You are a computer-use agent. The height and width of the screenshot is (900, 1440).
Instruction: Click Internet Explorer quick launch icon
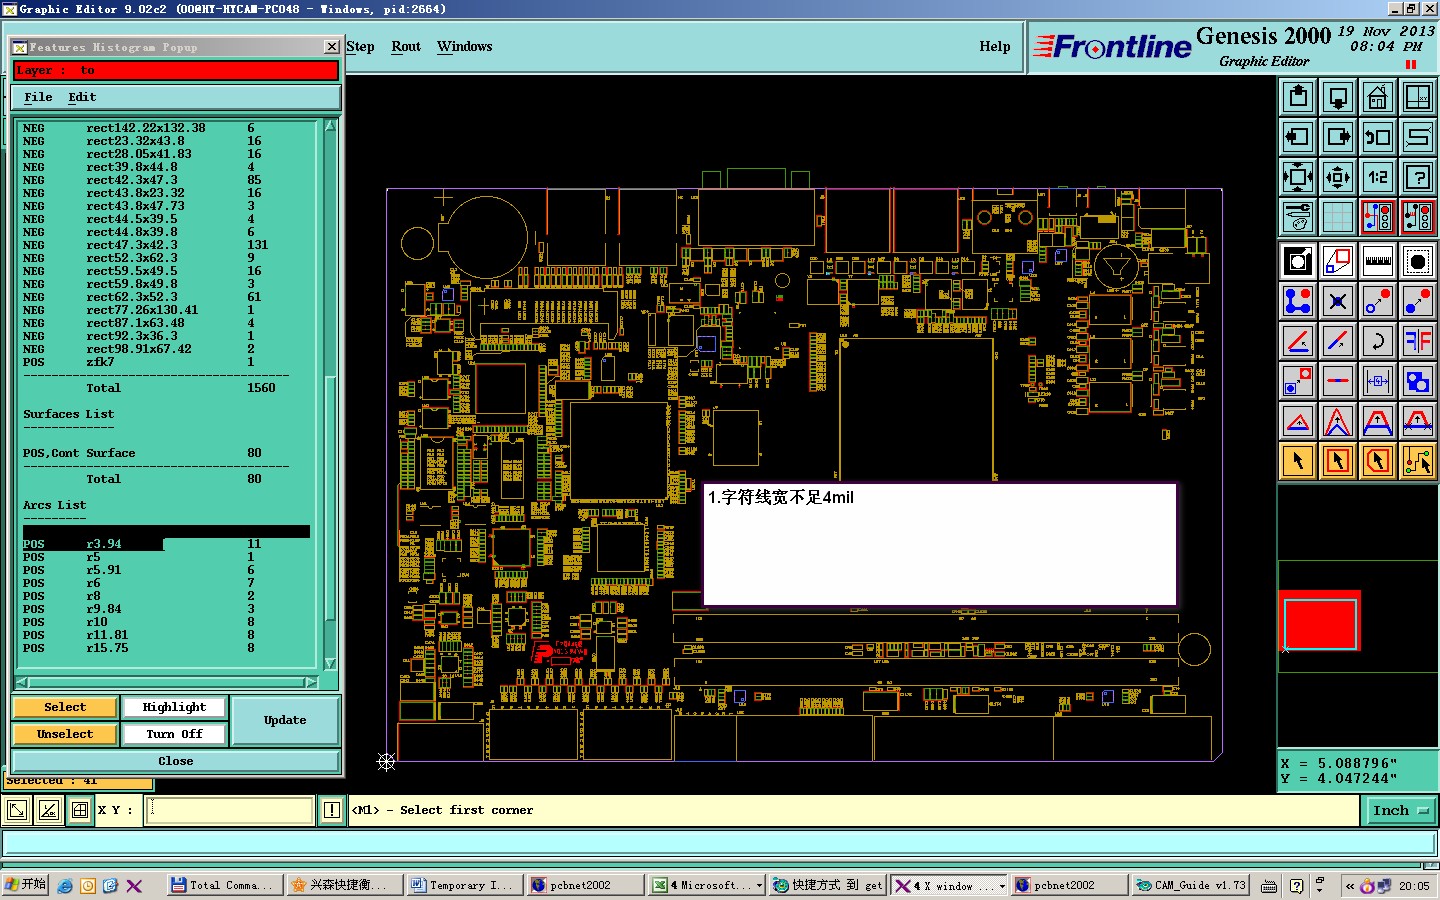pos(66,885)
